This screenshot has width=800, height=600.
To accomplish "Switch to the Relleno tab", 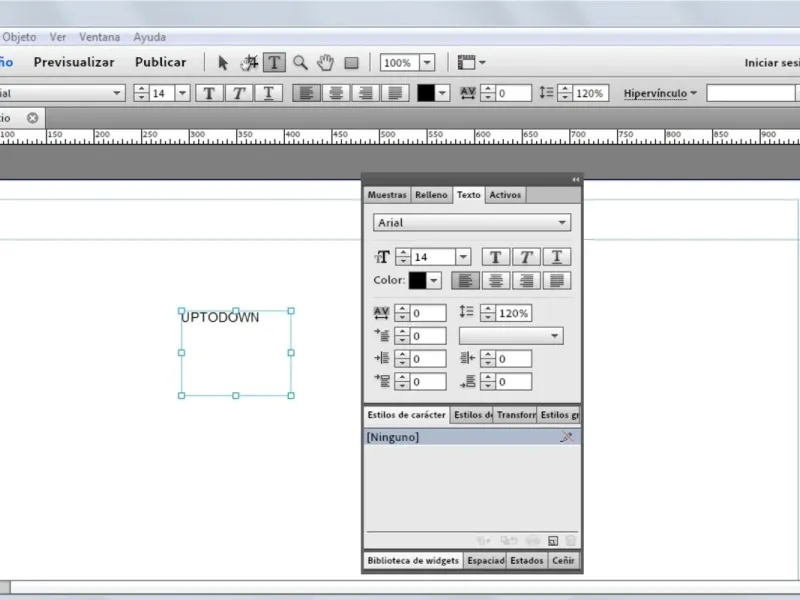I will coord(431,195).
